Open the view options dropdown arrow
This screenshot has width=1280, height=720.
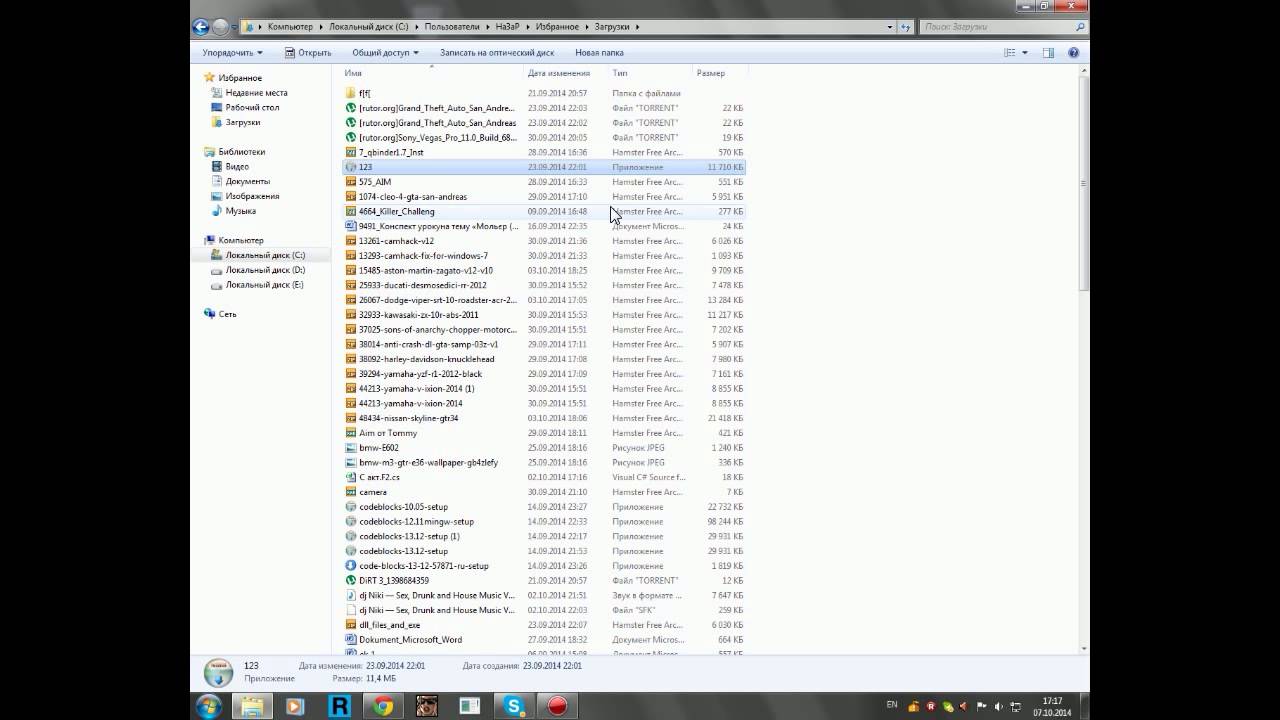tap(1025, 53)
